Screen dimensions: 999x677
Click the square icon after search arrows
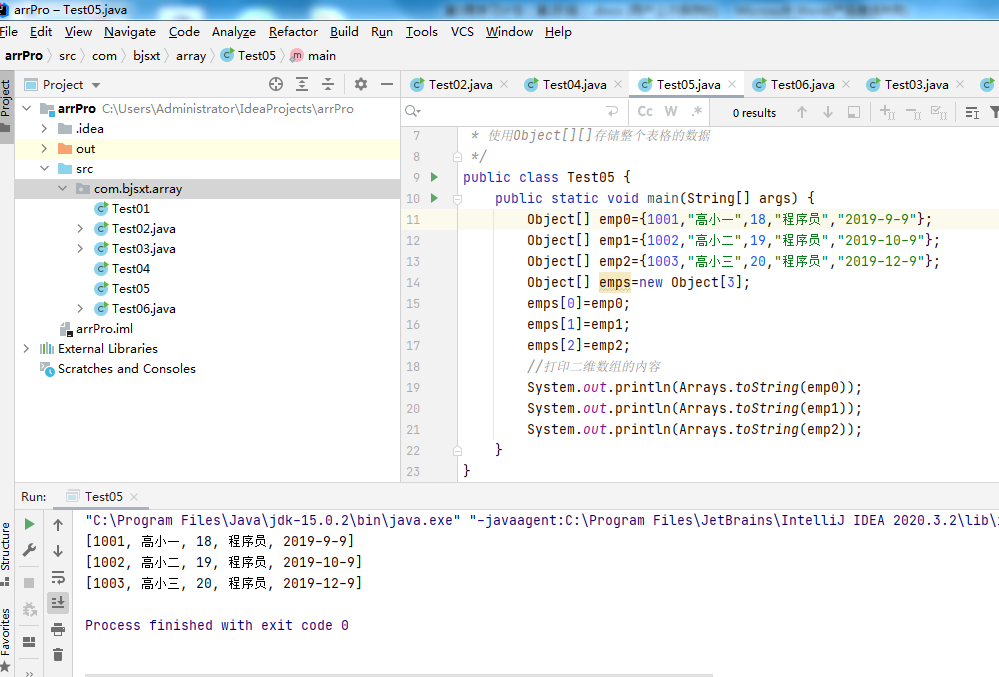pyautogui.click(x=854, y=112)
